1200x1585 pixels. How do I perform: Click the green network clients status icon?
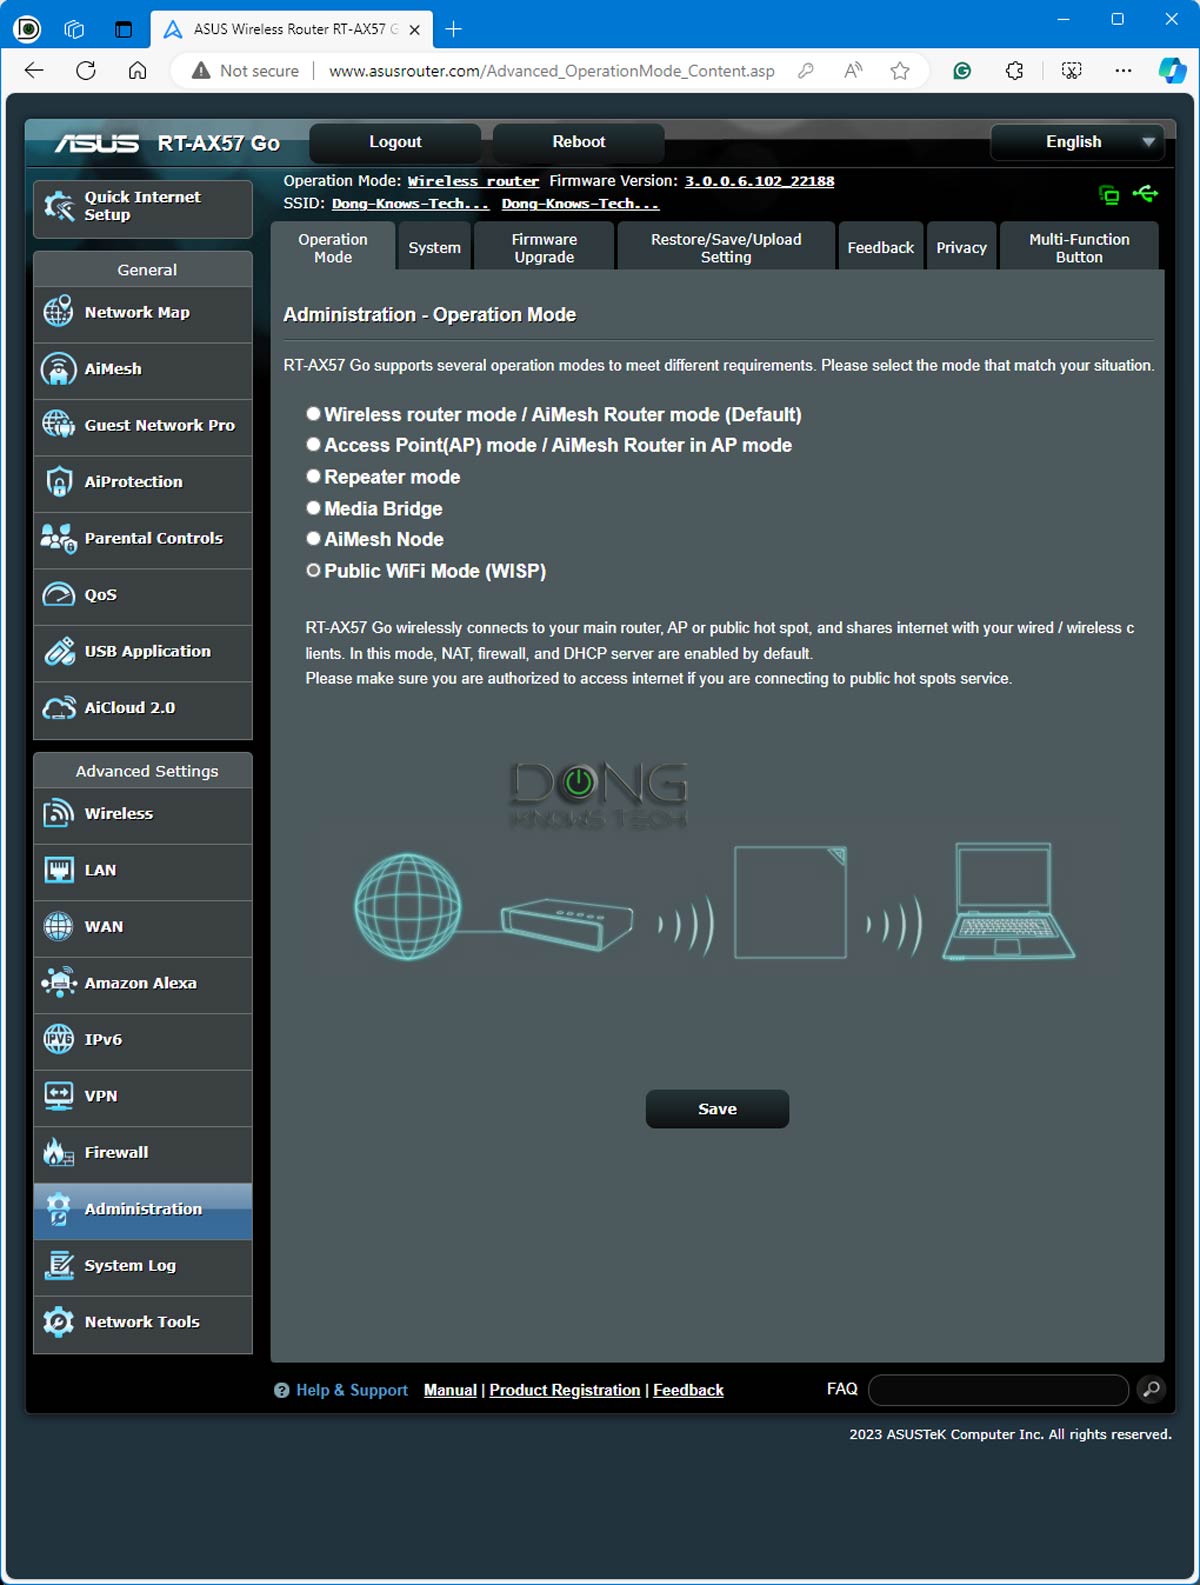(x=1109, y=194)
